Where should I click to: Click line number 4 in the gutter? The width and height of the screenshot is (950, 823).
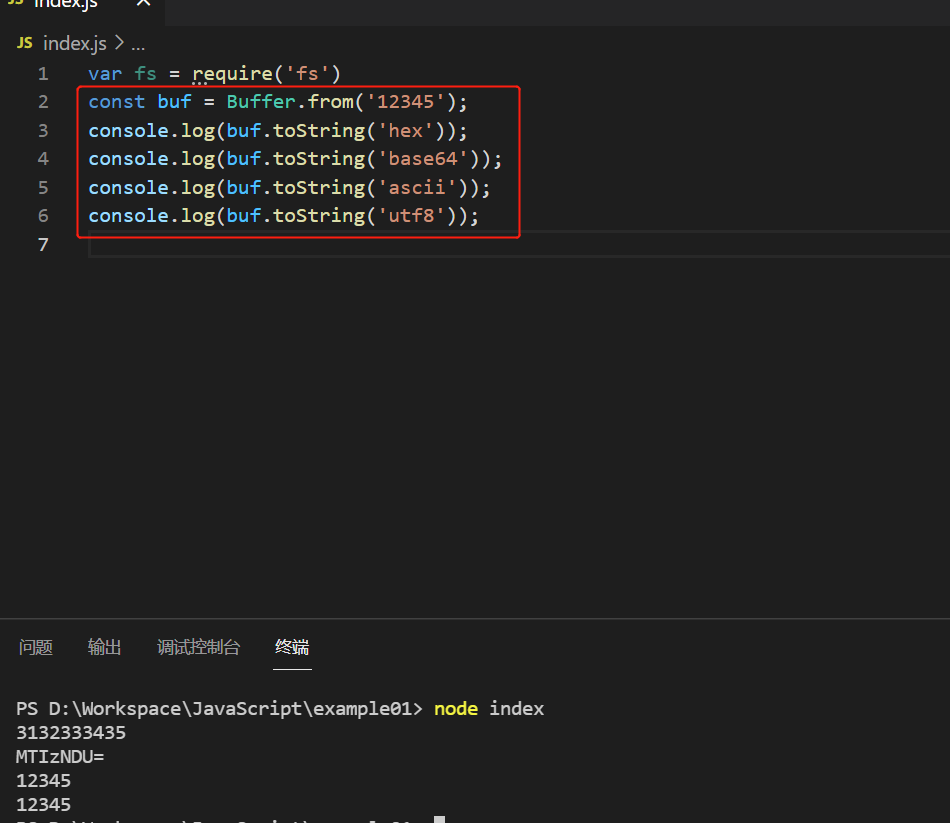pyautogui.click(x=43, y=159)
